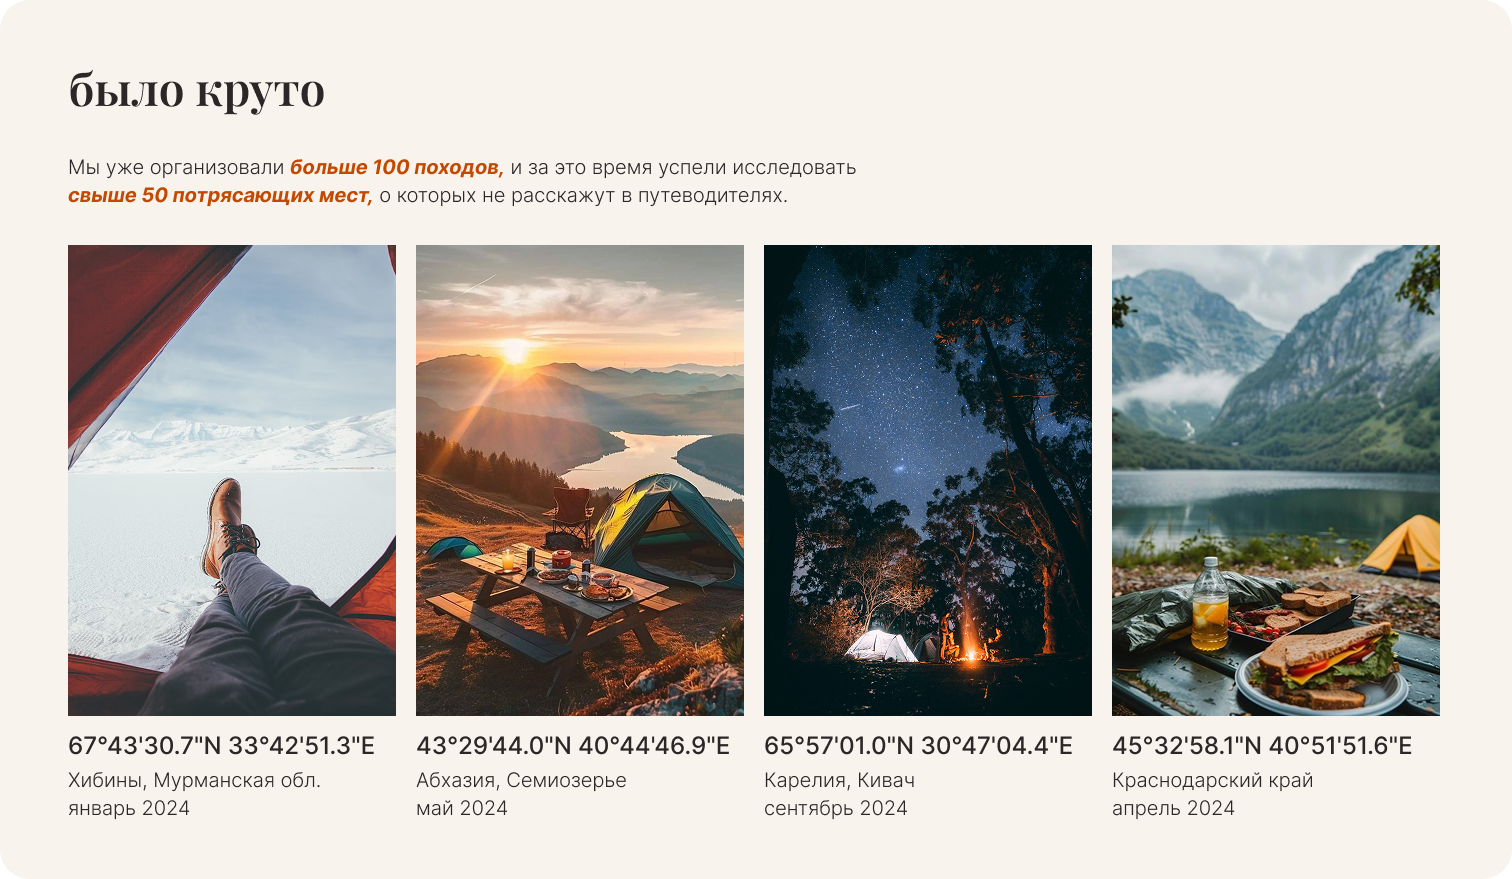
Task: Click the 'апрель 2024' date label
Action: point(1173,808)
